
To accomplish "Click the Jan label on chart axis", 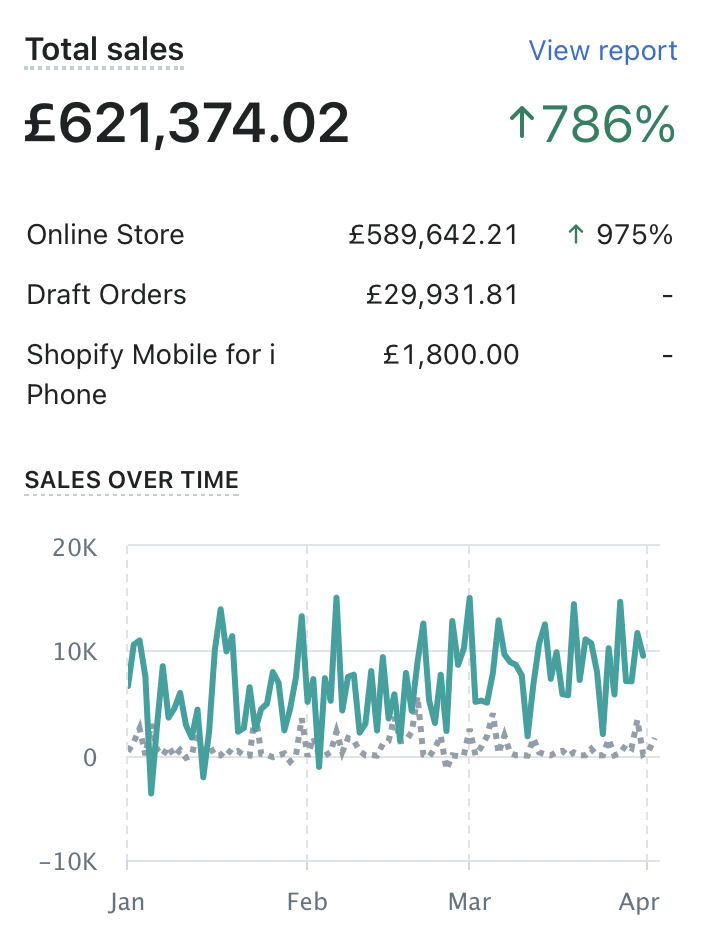I will (127, 902).
